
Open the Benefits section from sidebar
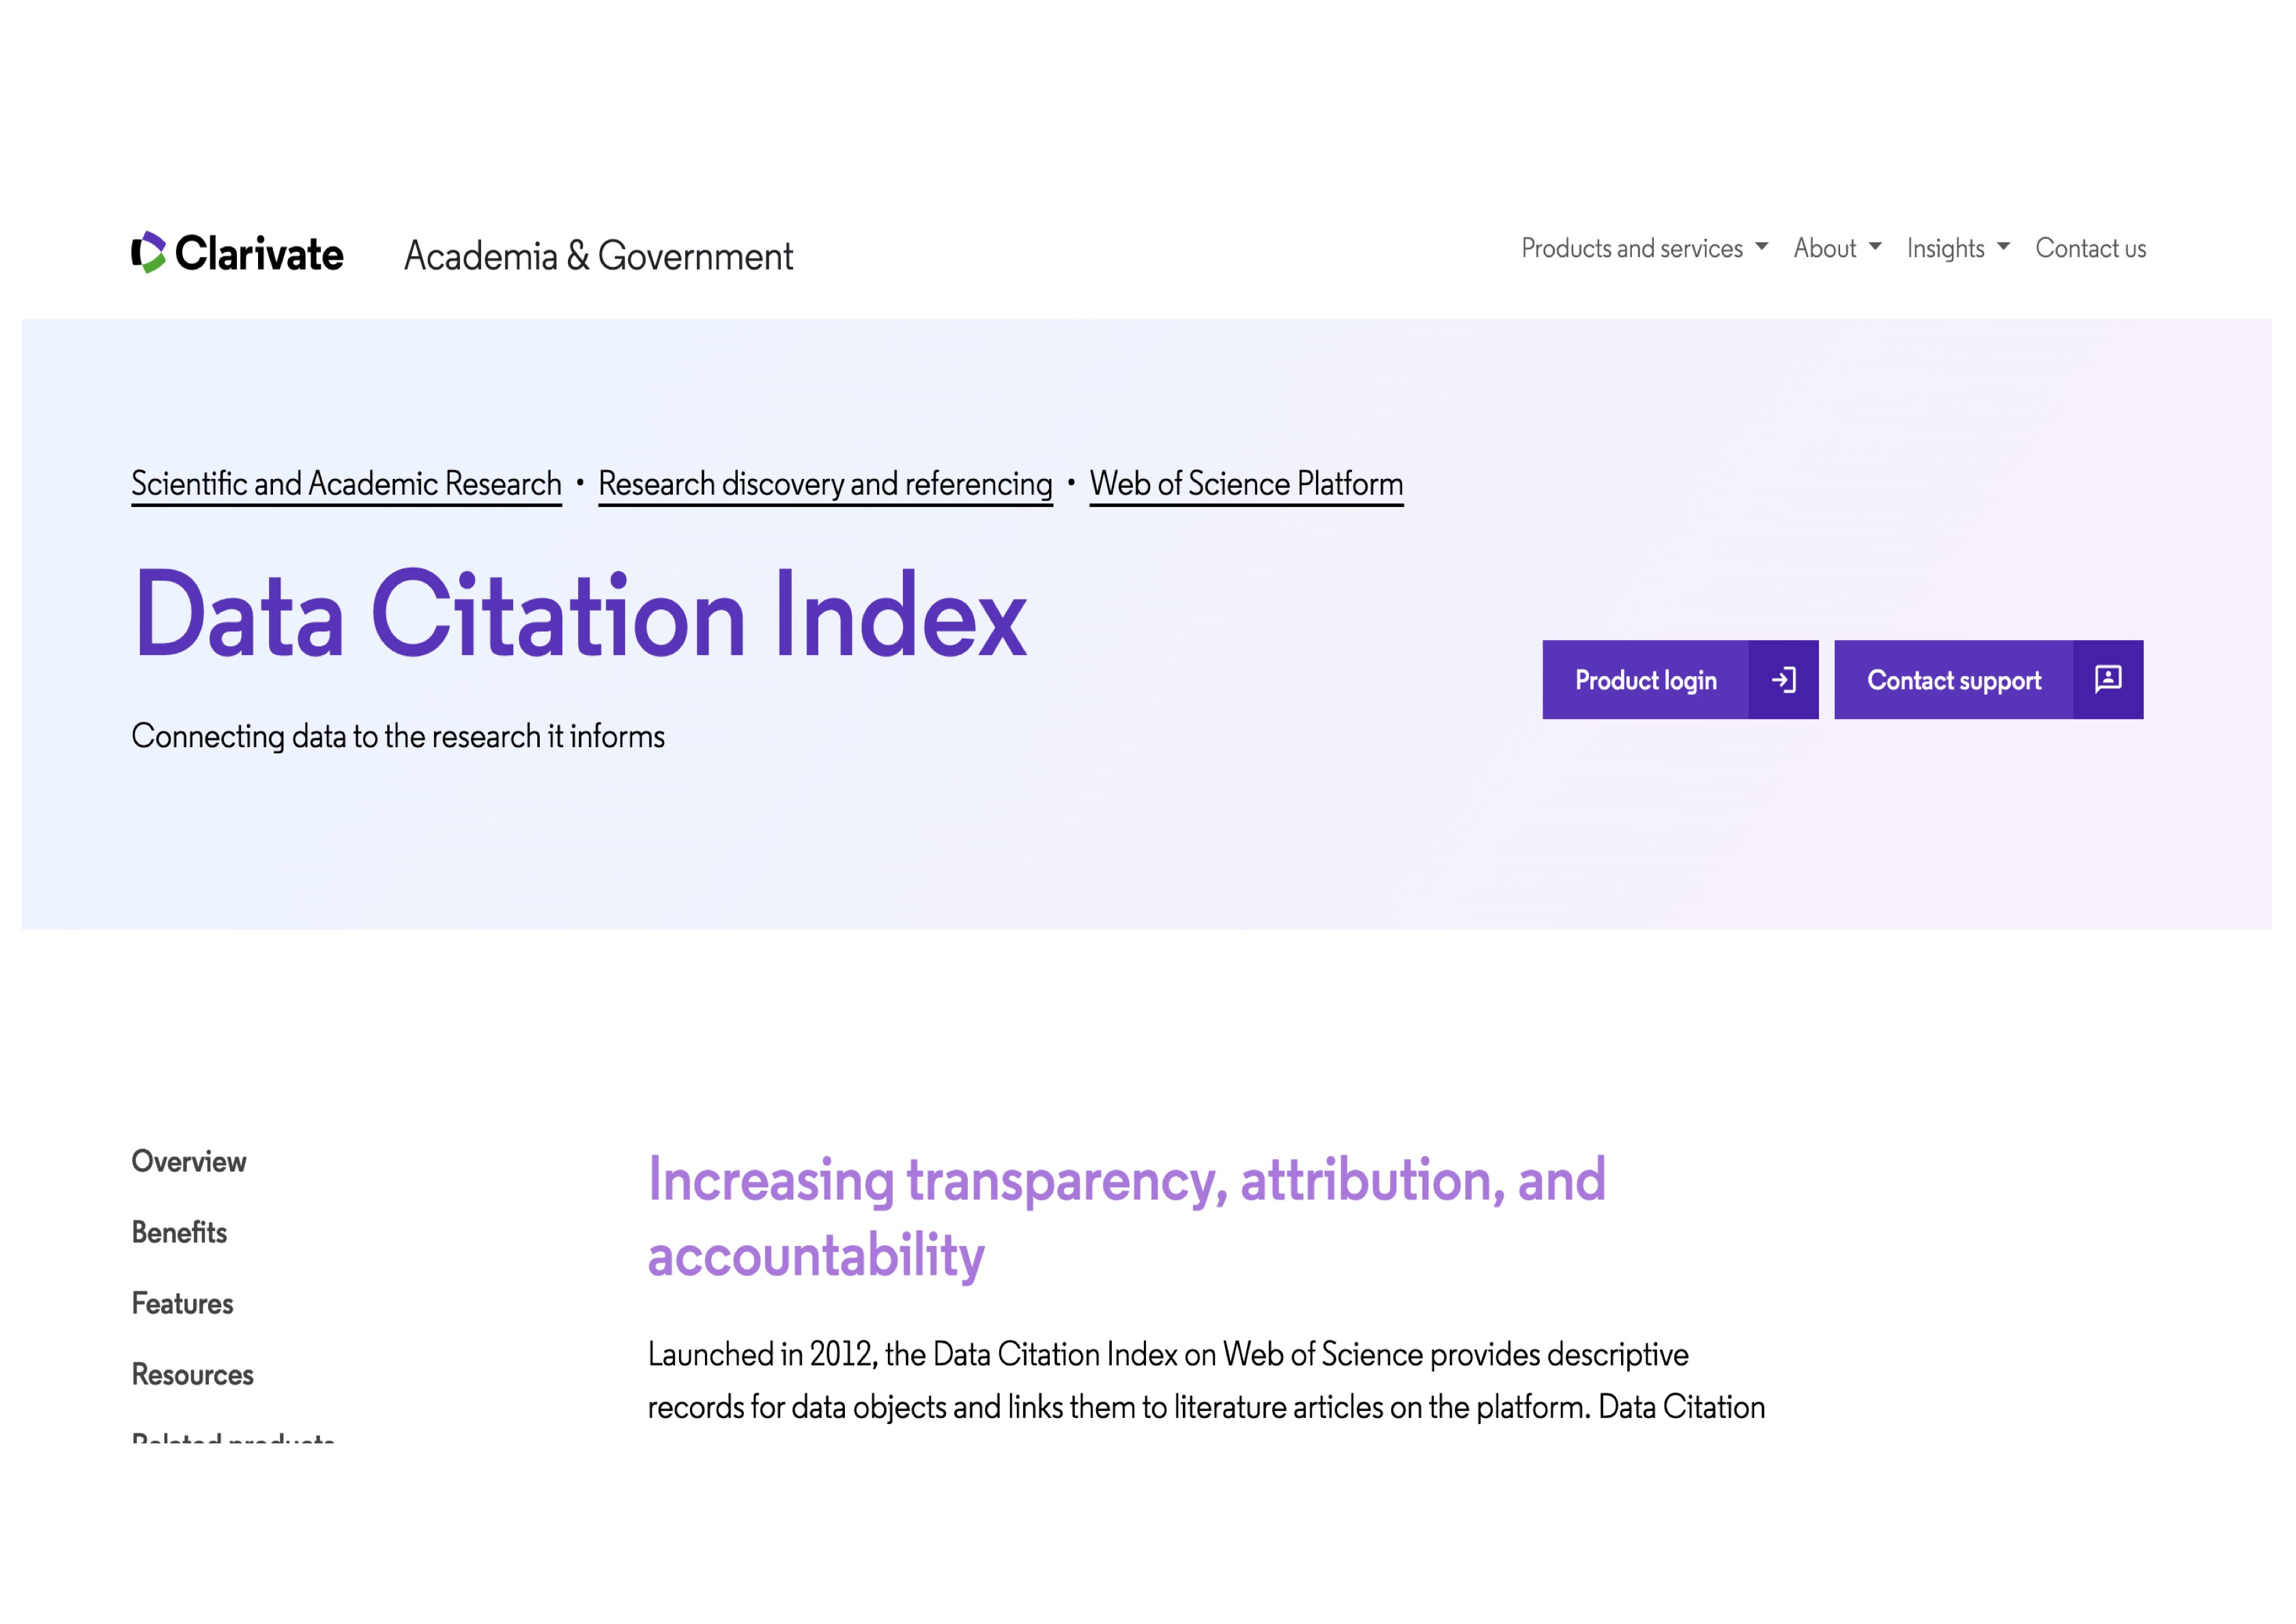pos(179,1233)
